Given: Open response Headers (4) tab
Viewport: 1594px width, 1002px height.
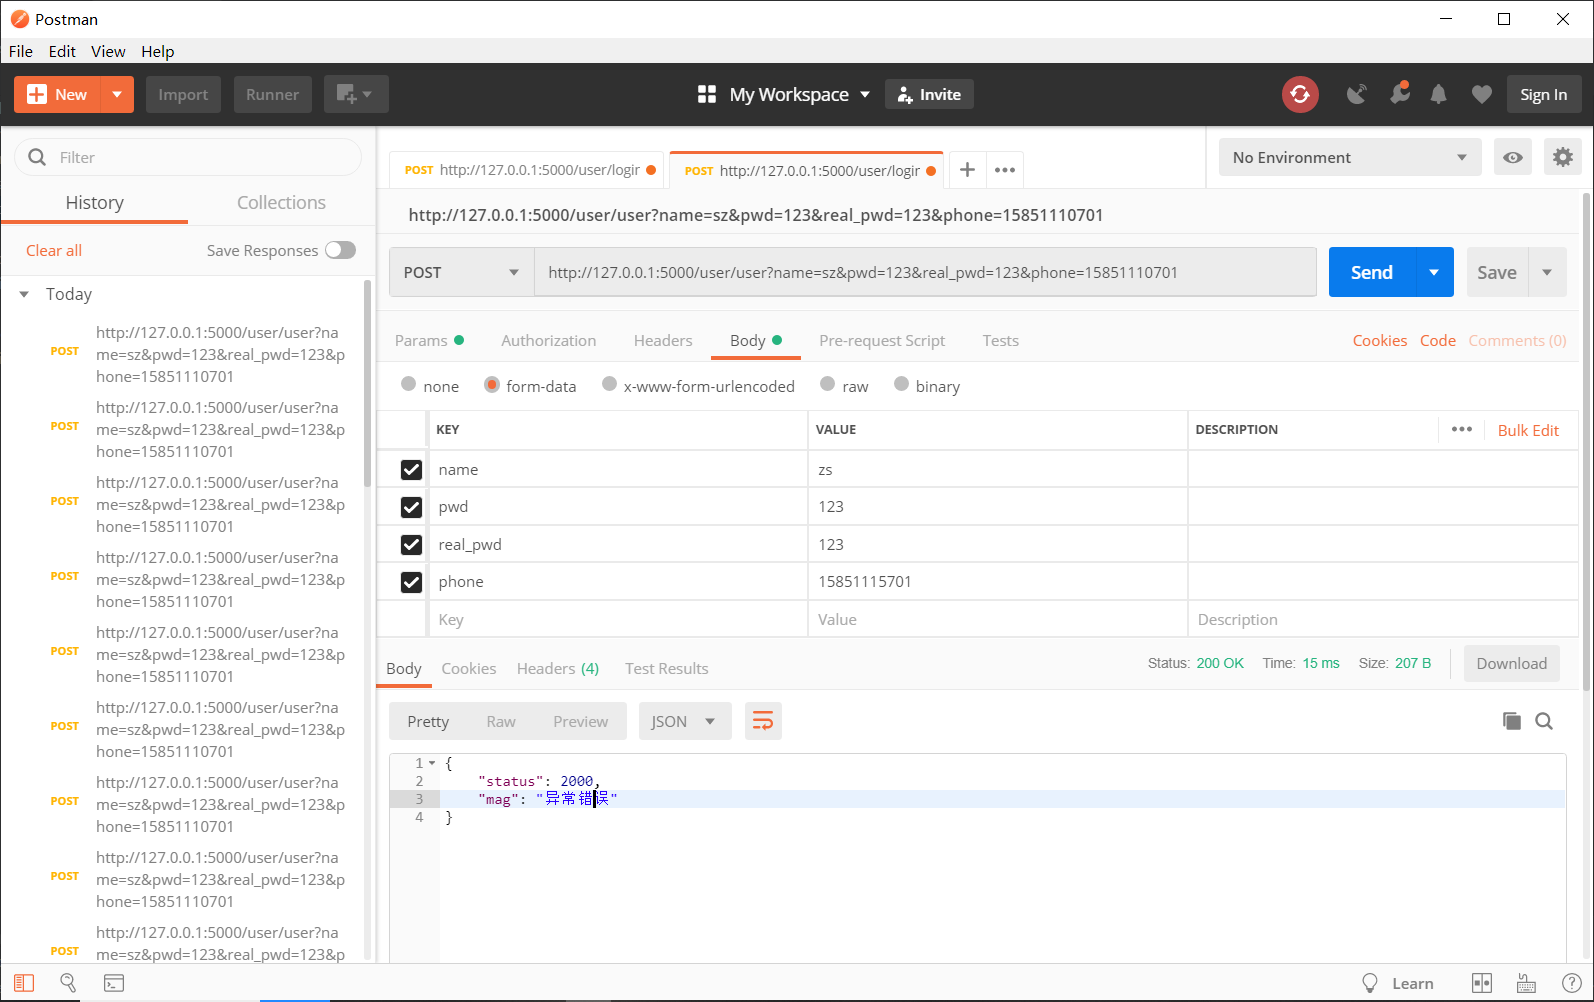Looking at the screenshot, I should click(557, 668).
